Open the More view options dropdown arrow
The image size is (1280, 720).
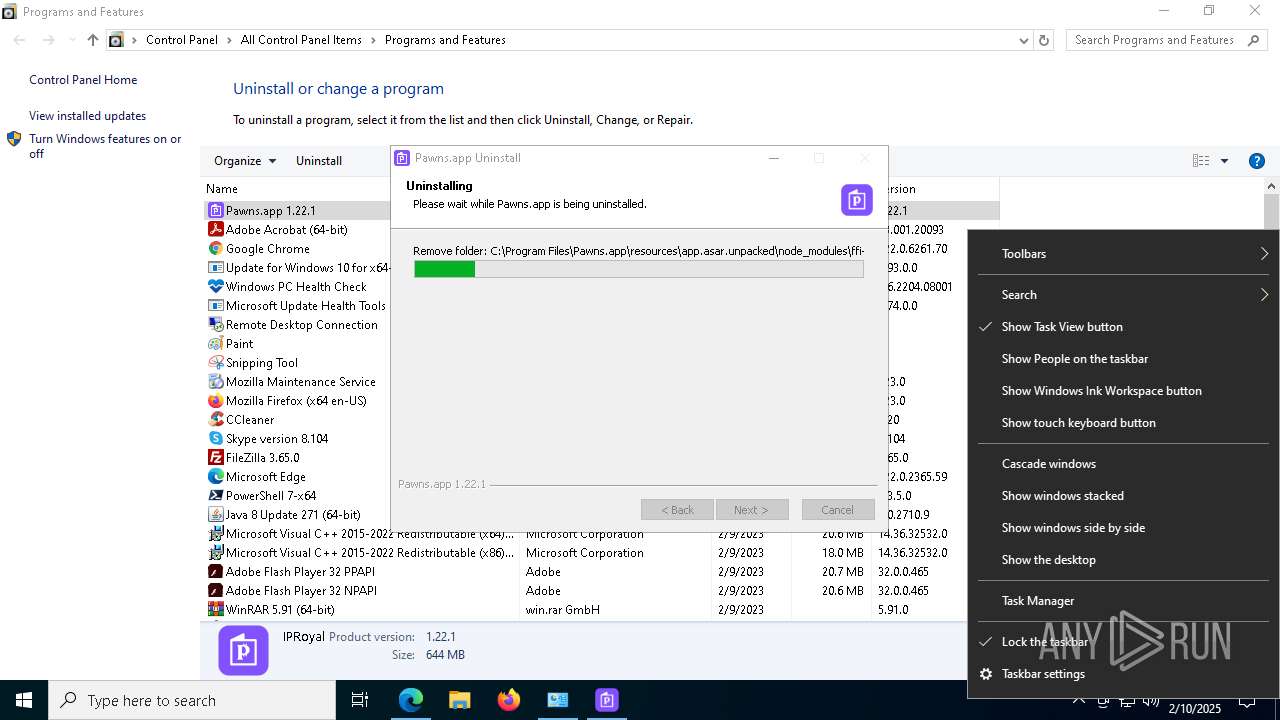click(1224, 161)
